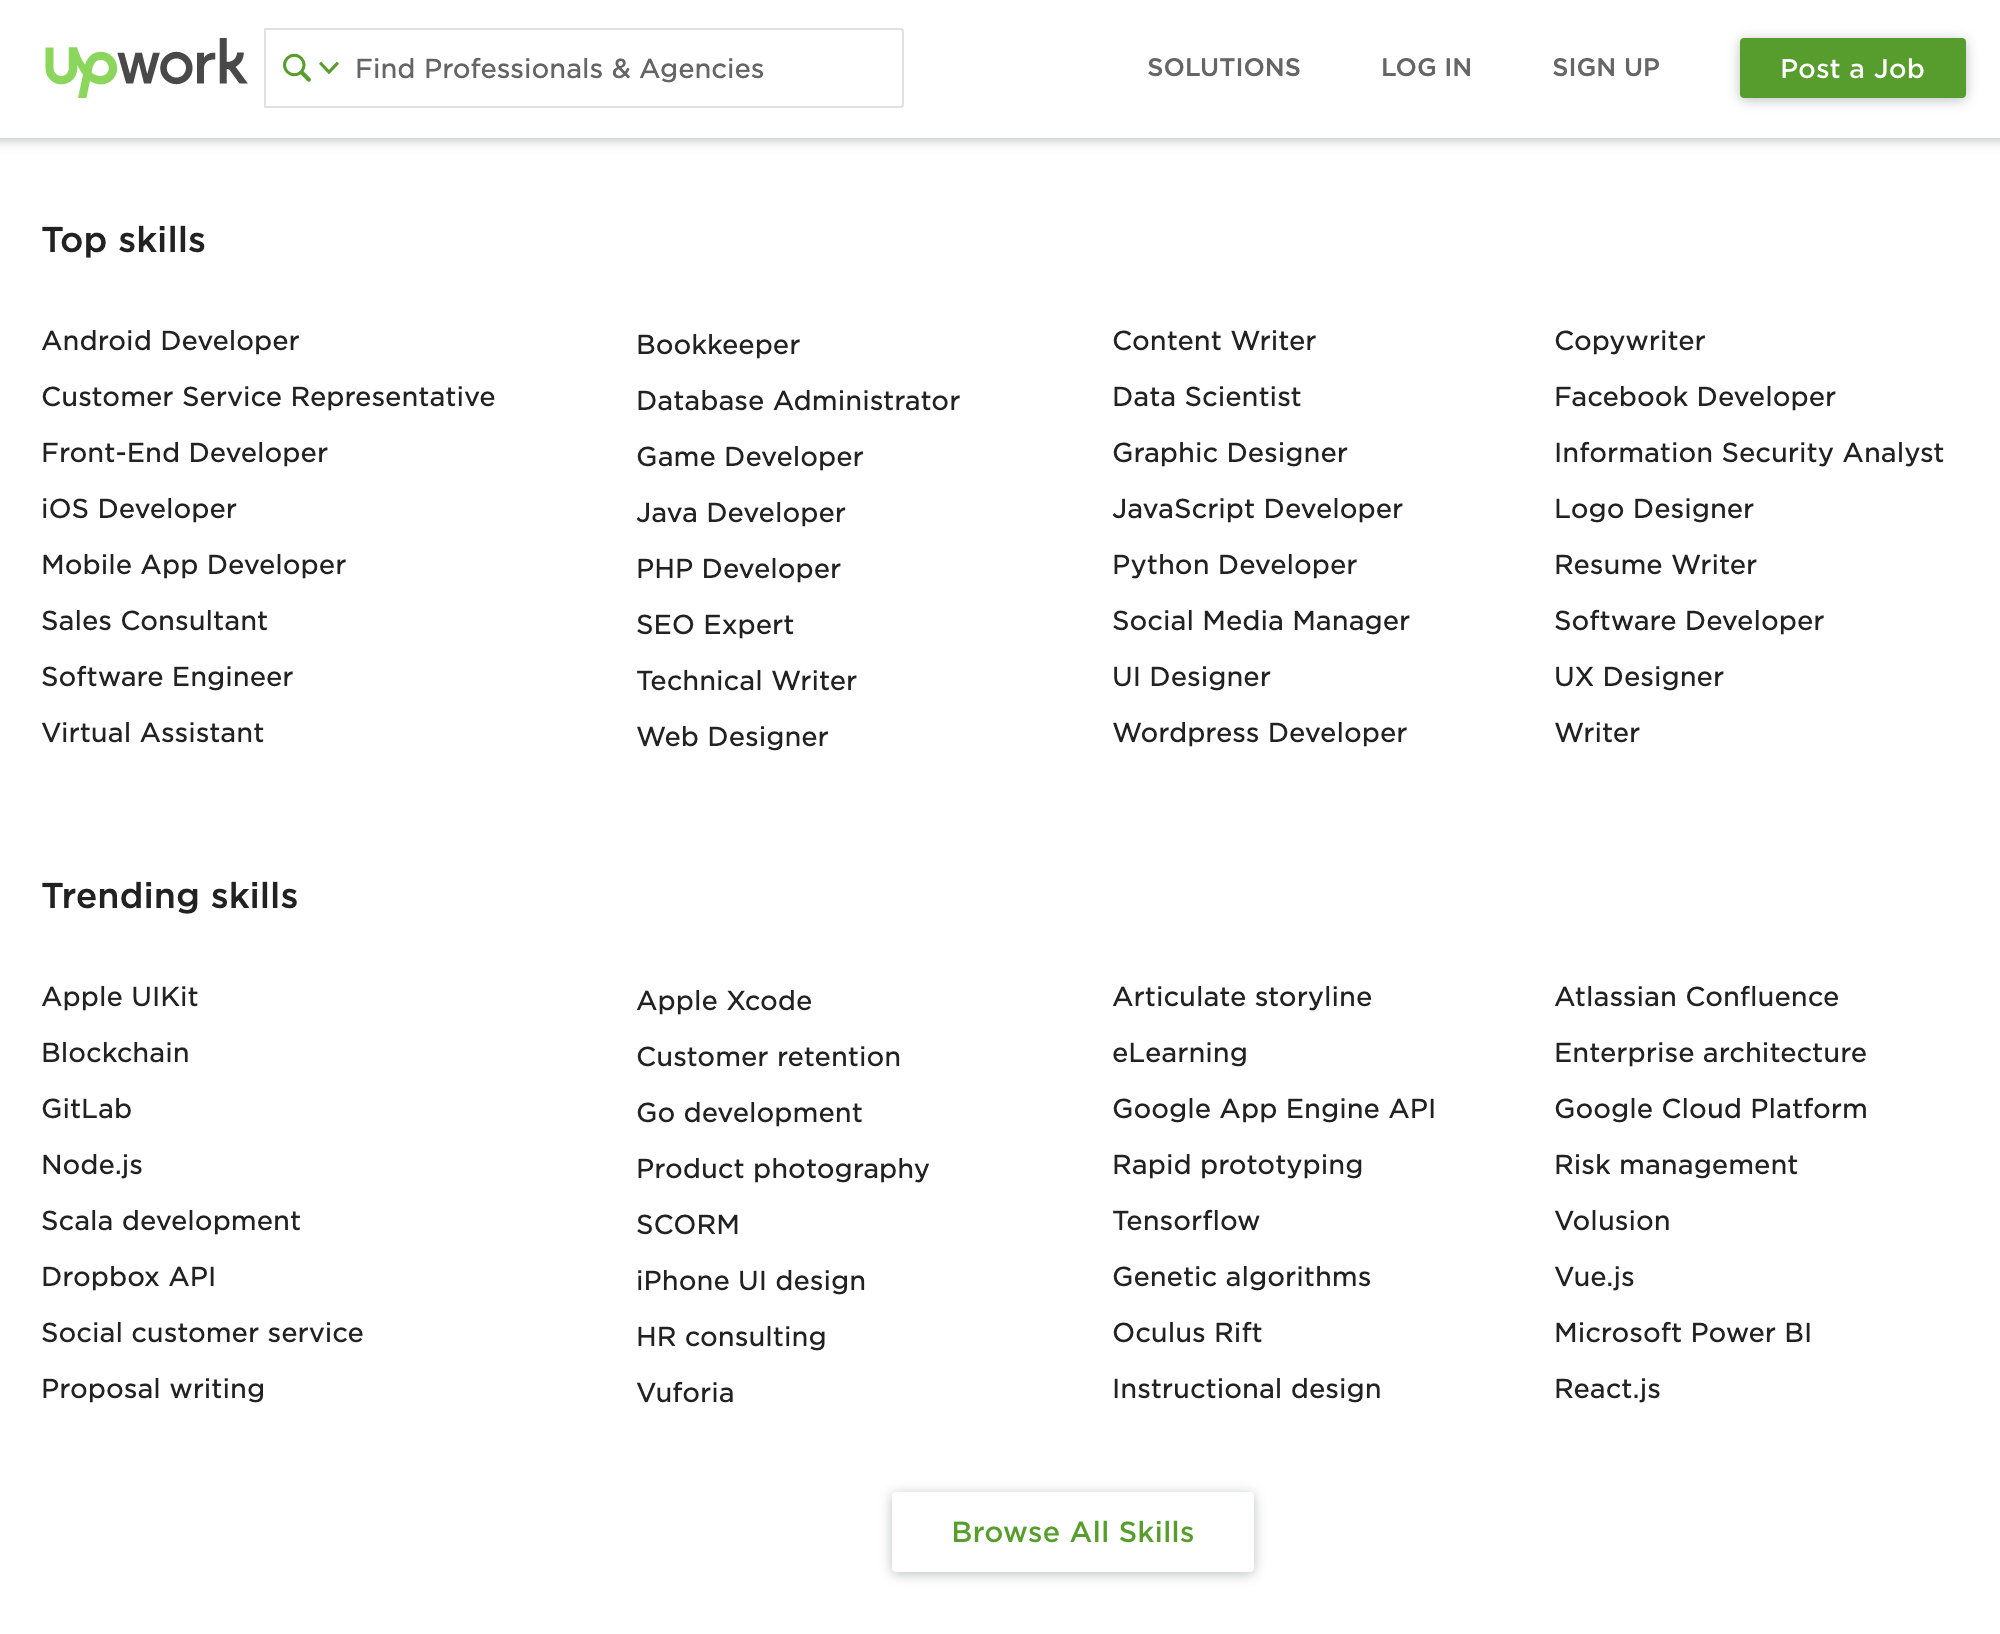Open the UX Designer link
The image size is (2000, 1634).
coord(1639,677)
